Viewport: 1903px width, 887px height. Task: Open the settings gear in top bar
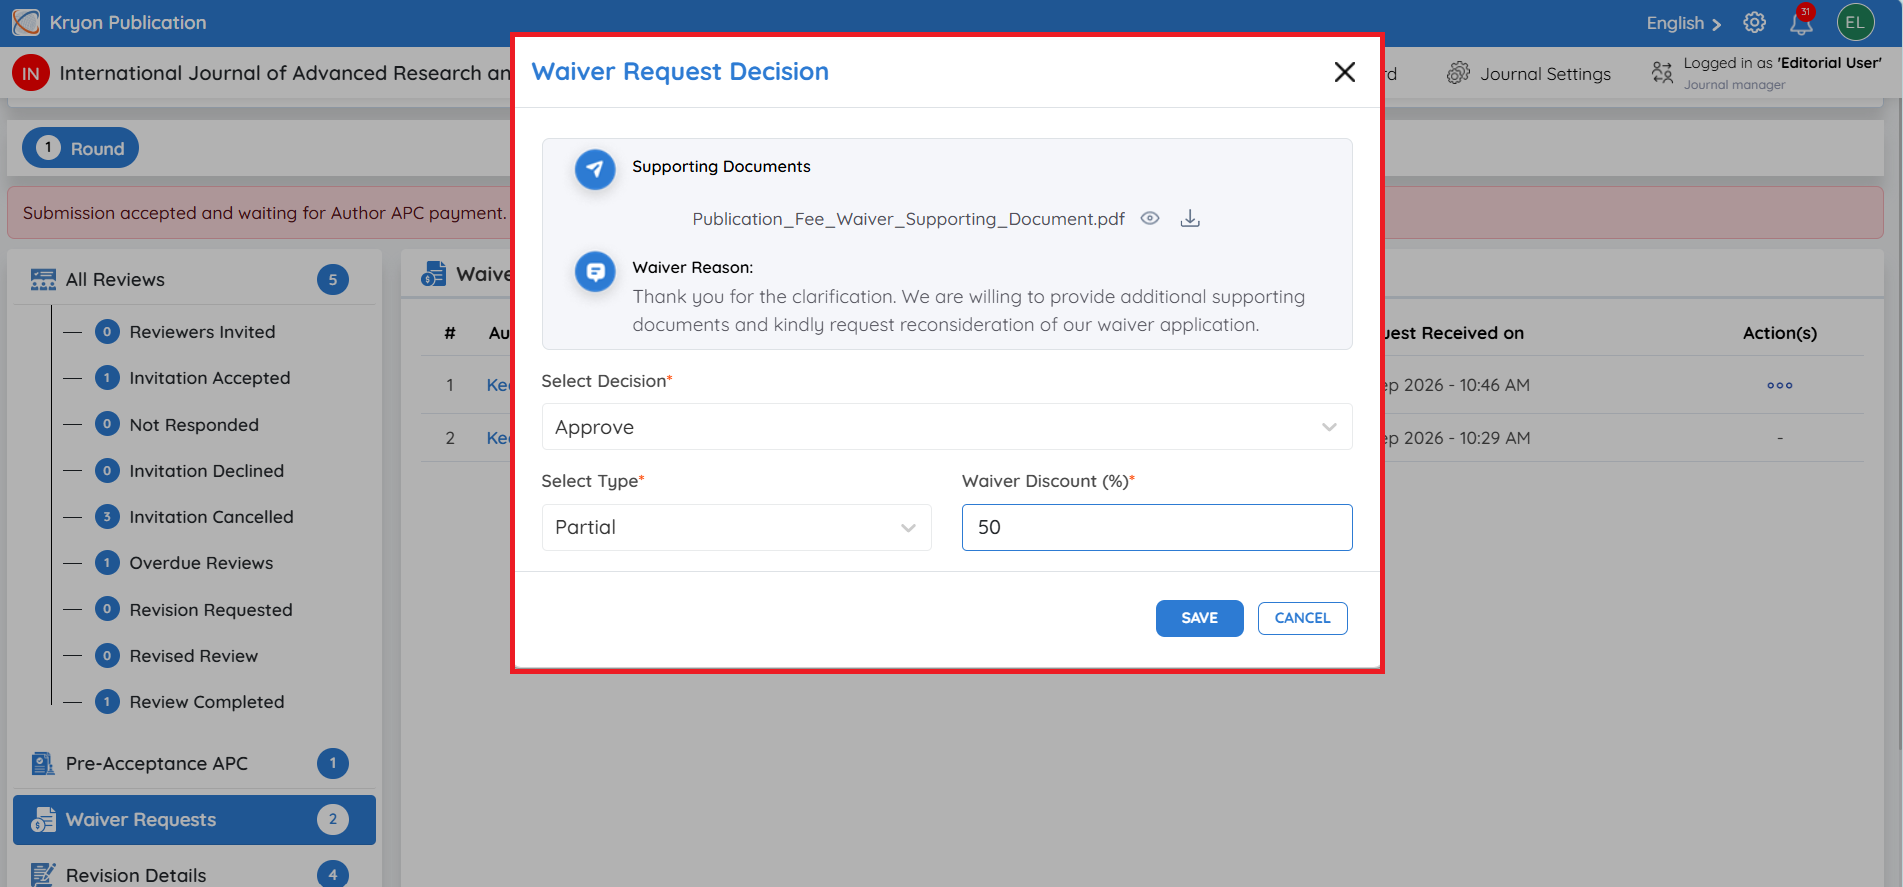(1754, 22)
